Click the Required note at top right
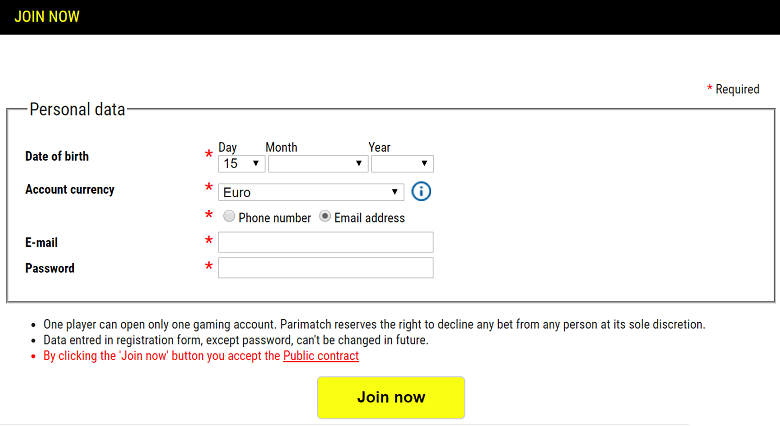 [x=737, y=89]
